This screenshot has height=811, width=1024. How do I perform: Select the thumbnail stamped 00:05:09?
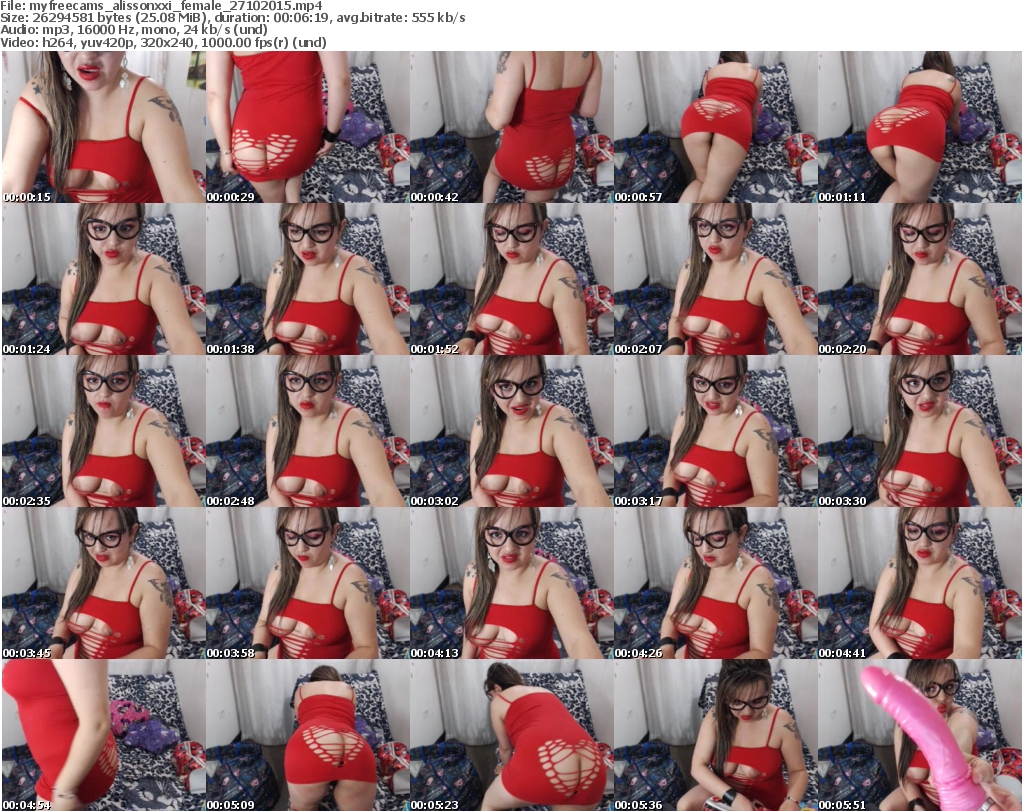click(x=308, y=736)
